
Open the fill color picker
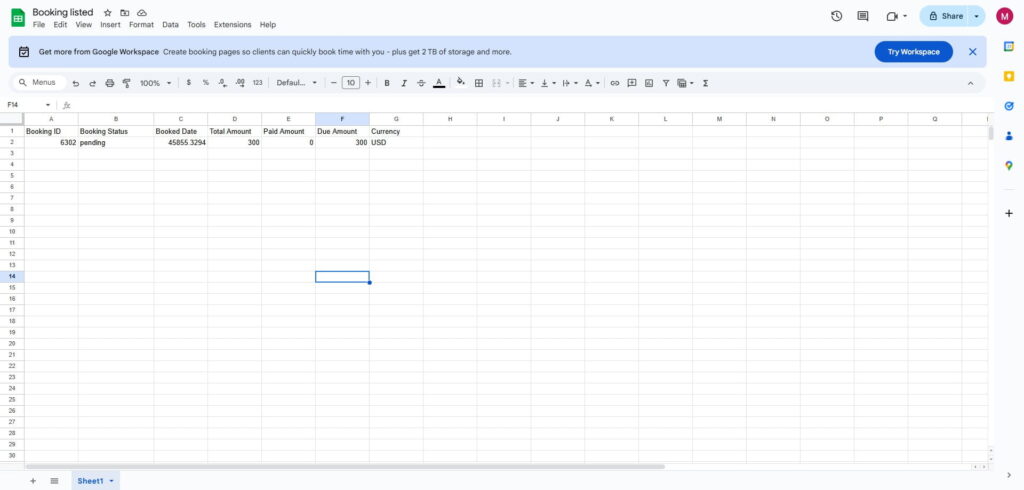(460, 83)
